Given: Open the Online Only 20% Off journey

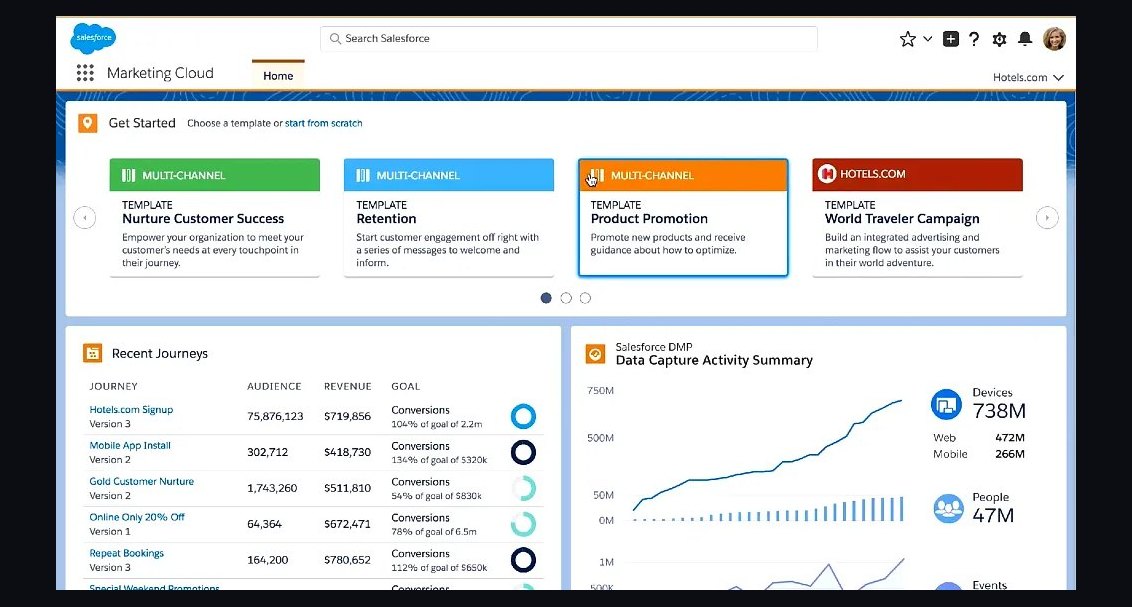Looking at the screenshot, I should tap(137, 518).
